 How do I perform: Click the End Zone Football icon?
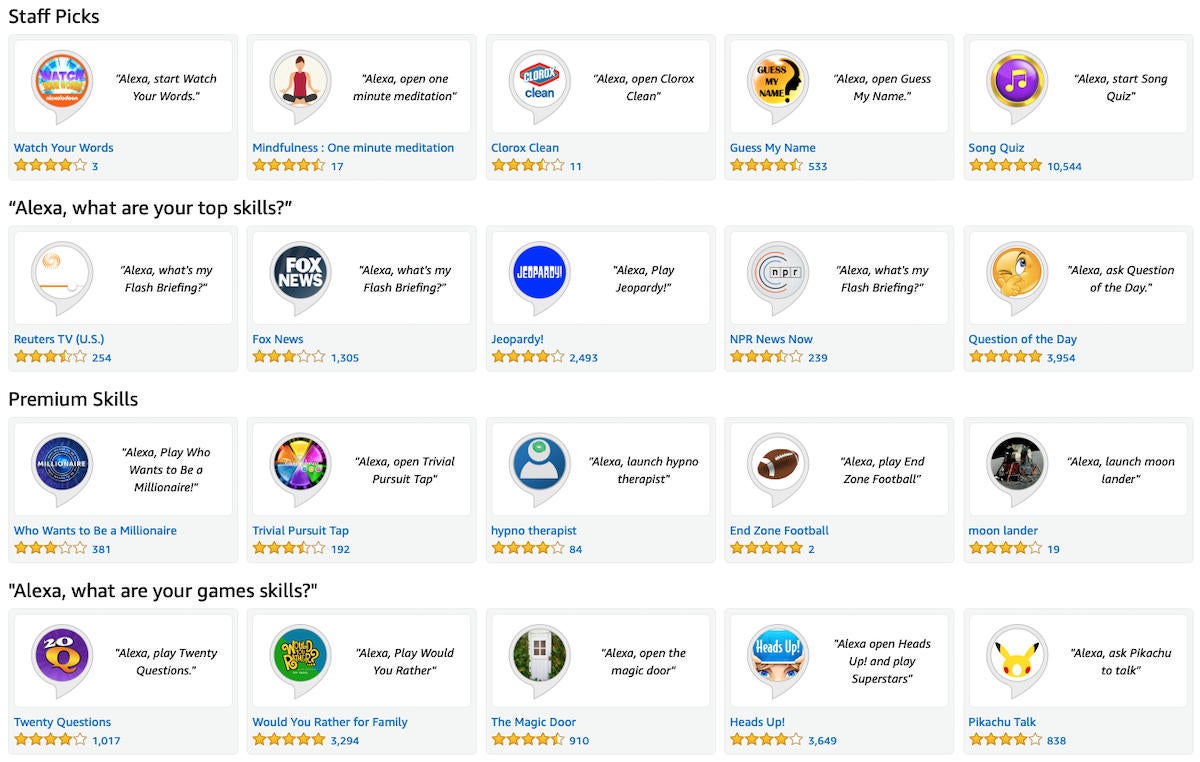coord(778,468)
